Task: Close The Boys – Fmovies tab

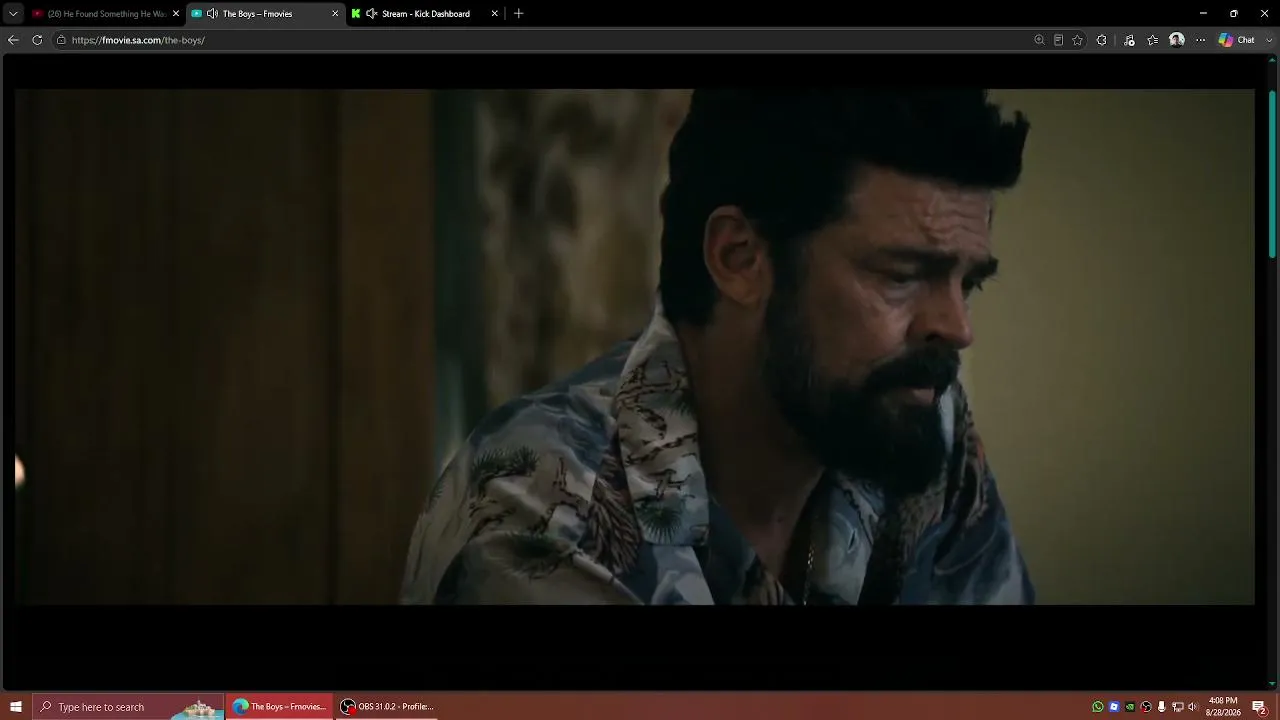Action: point(335,14)
